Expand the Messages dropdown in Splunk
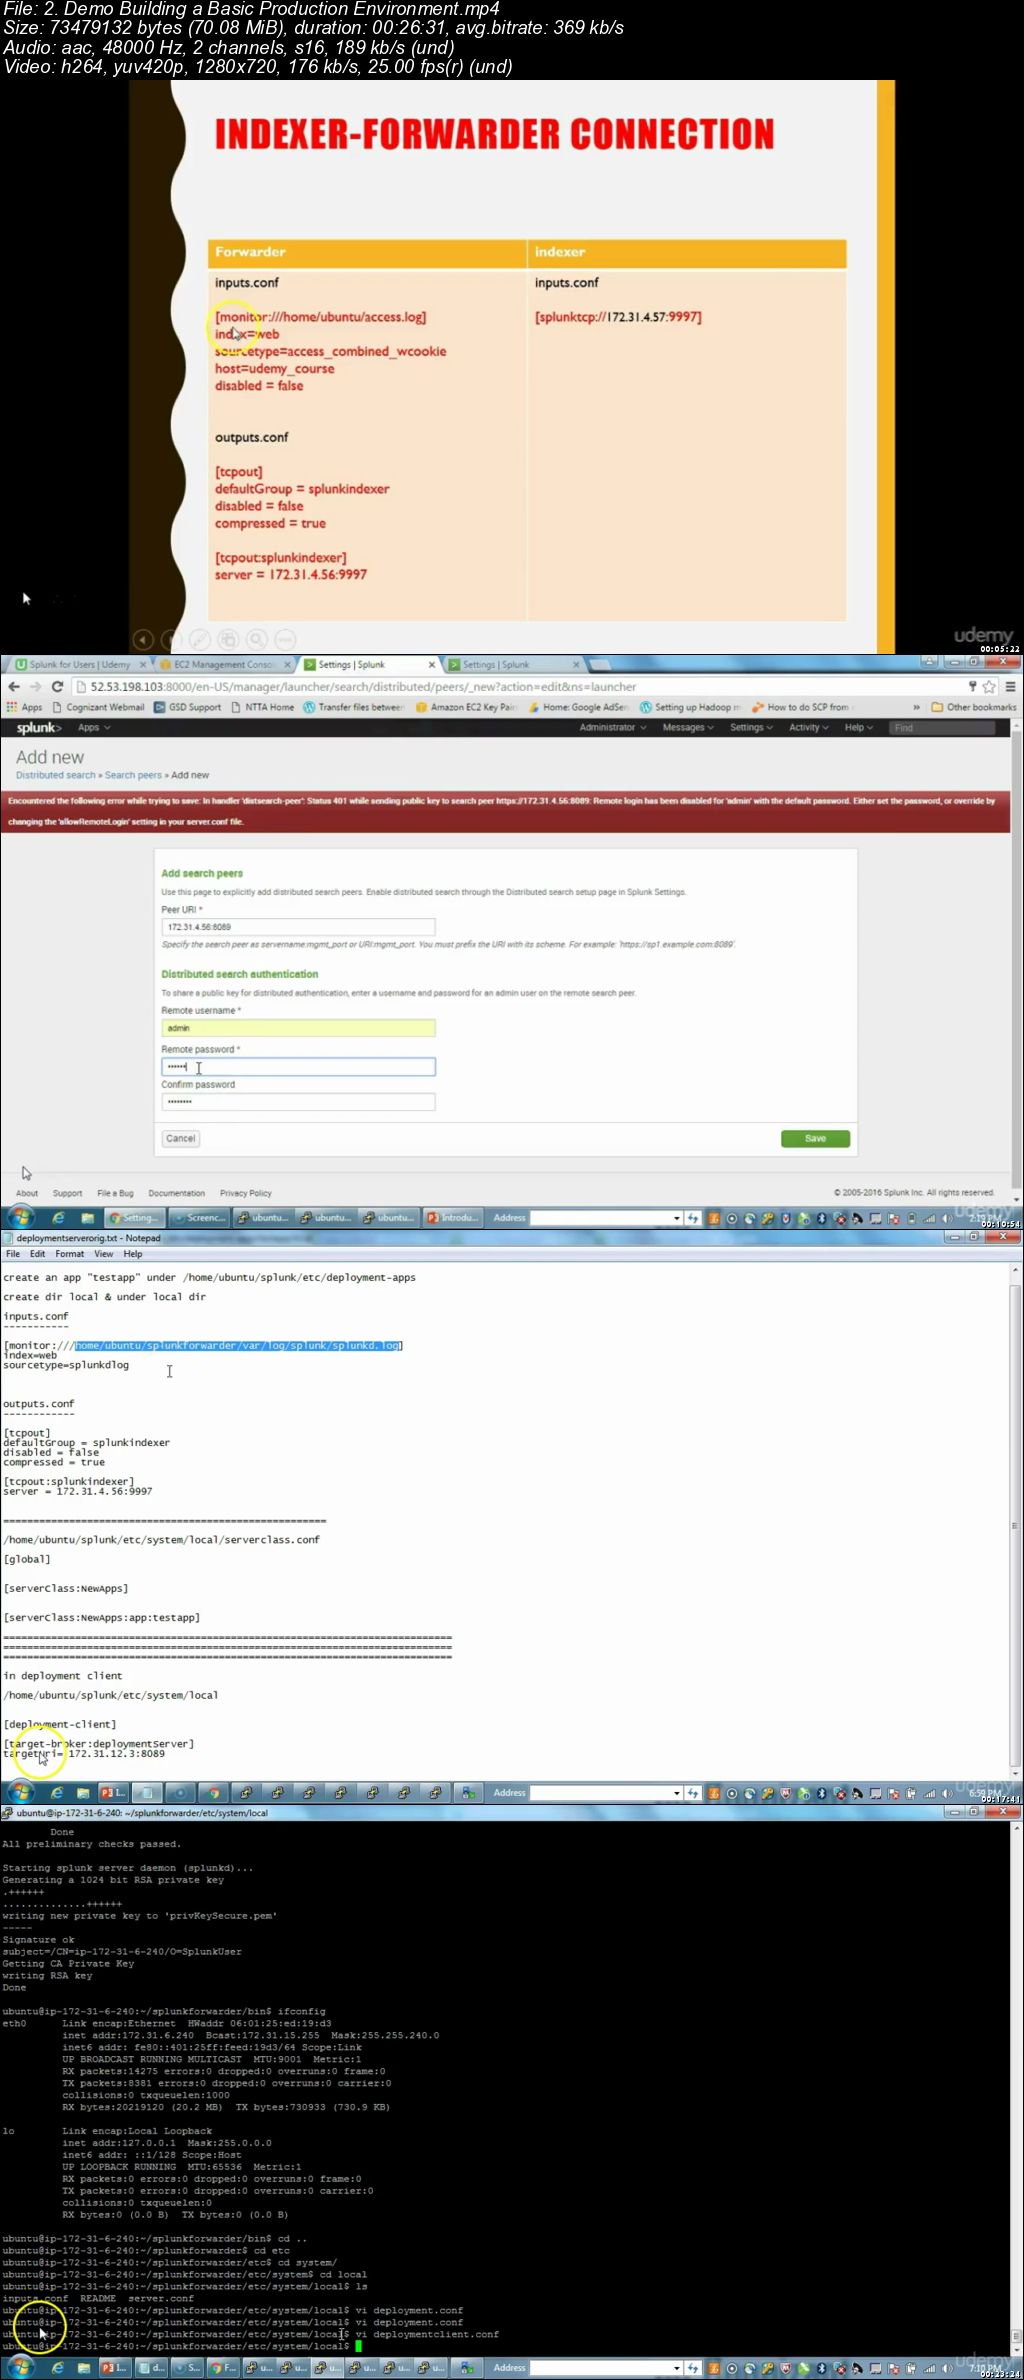Image resolution: width=1024 pixels, height=2380 pixels. 688,728
